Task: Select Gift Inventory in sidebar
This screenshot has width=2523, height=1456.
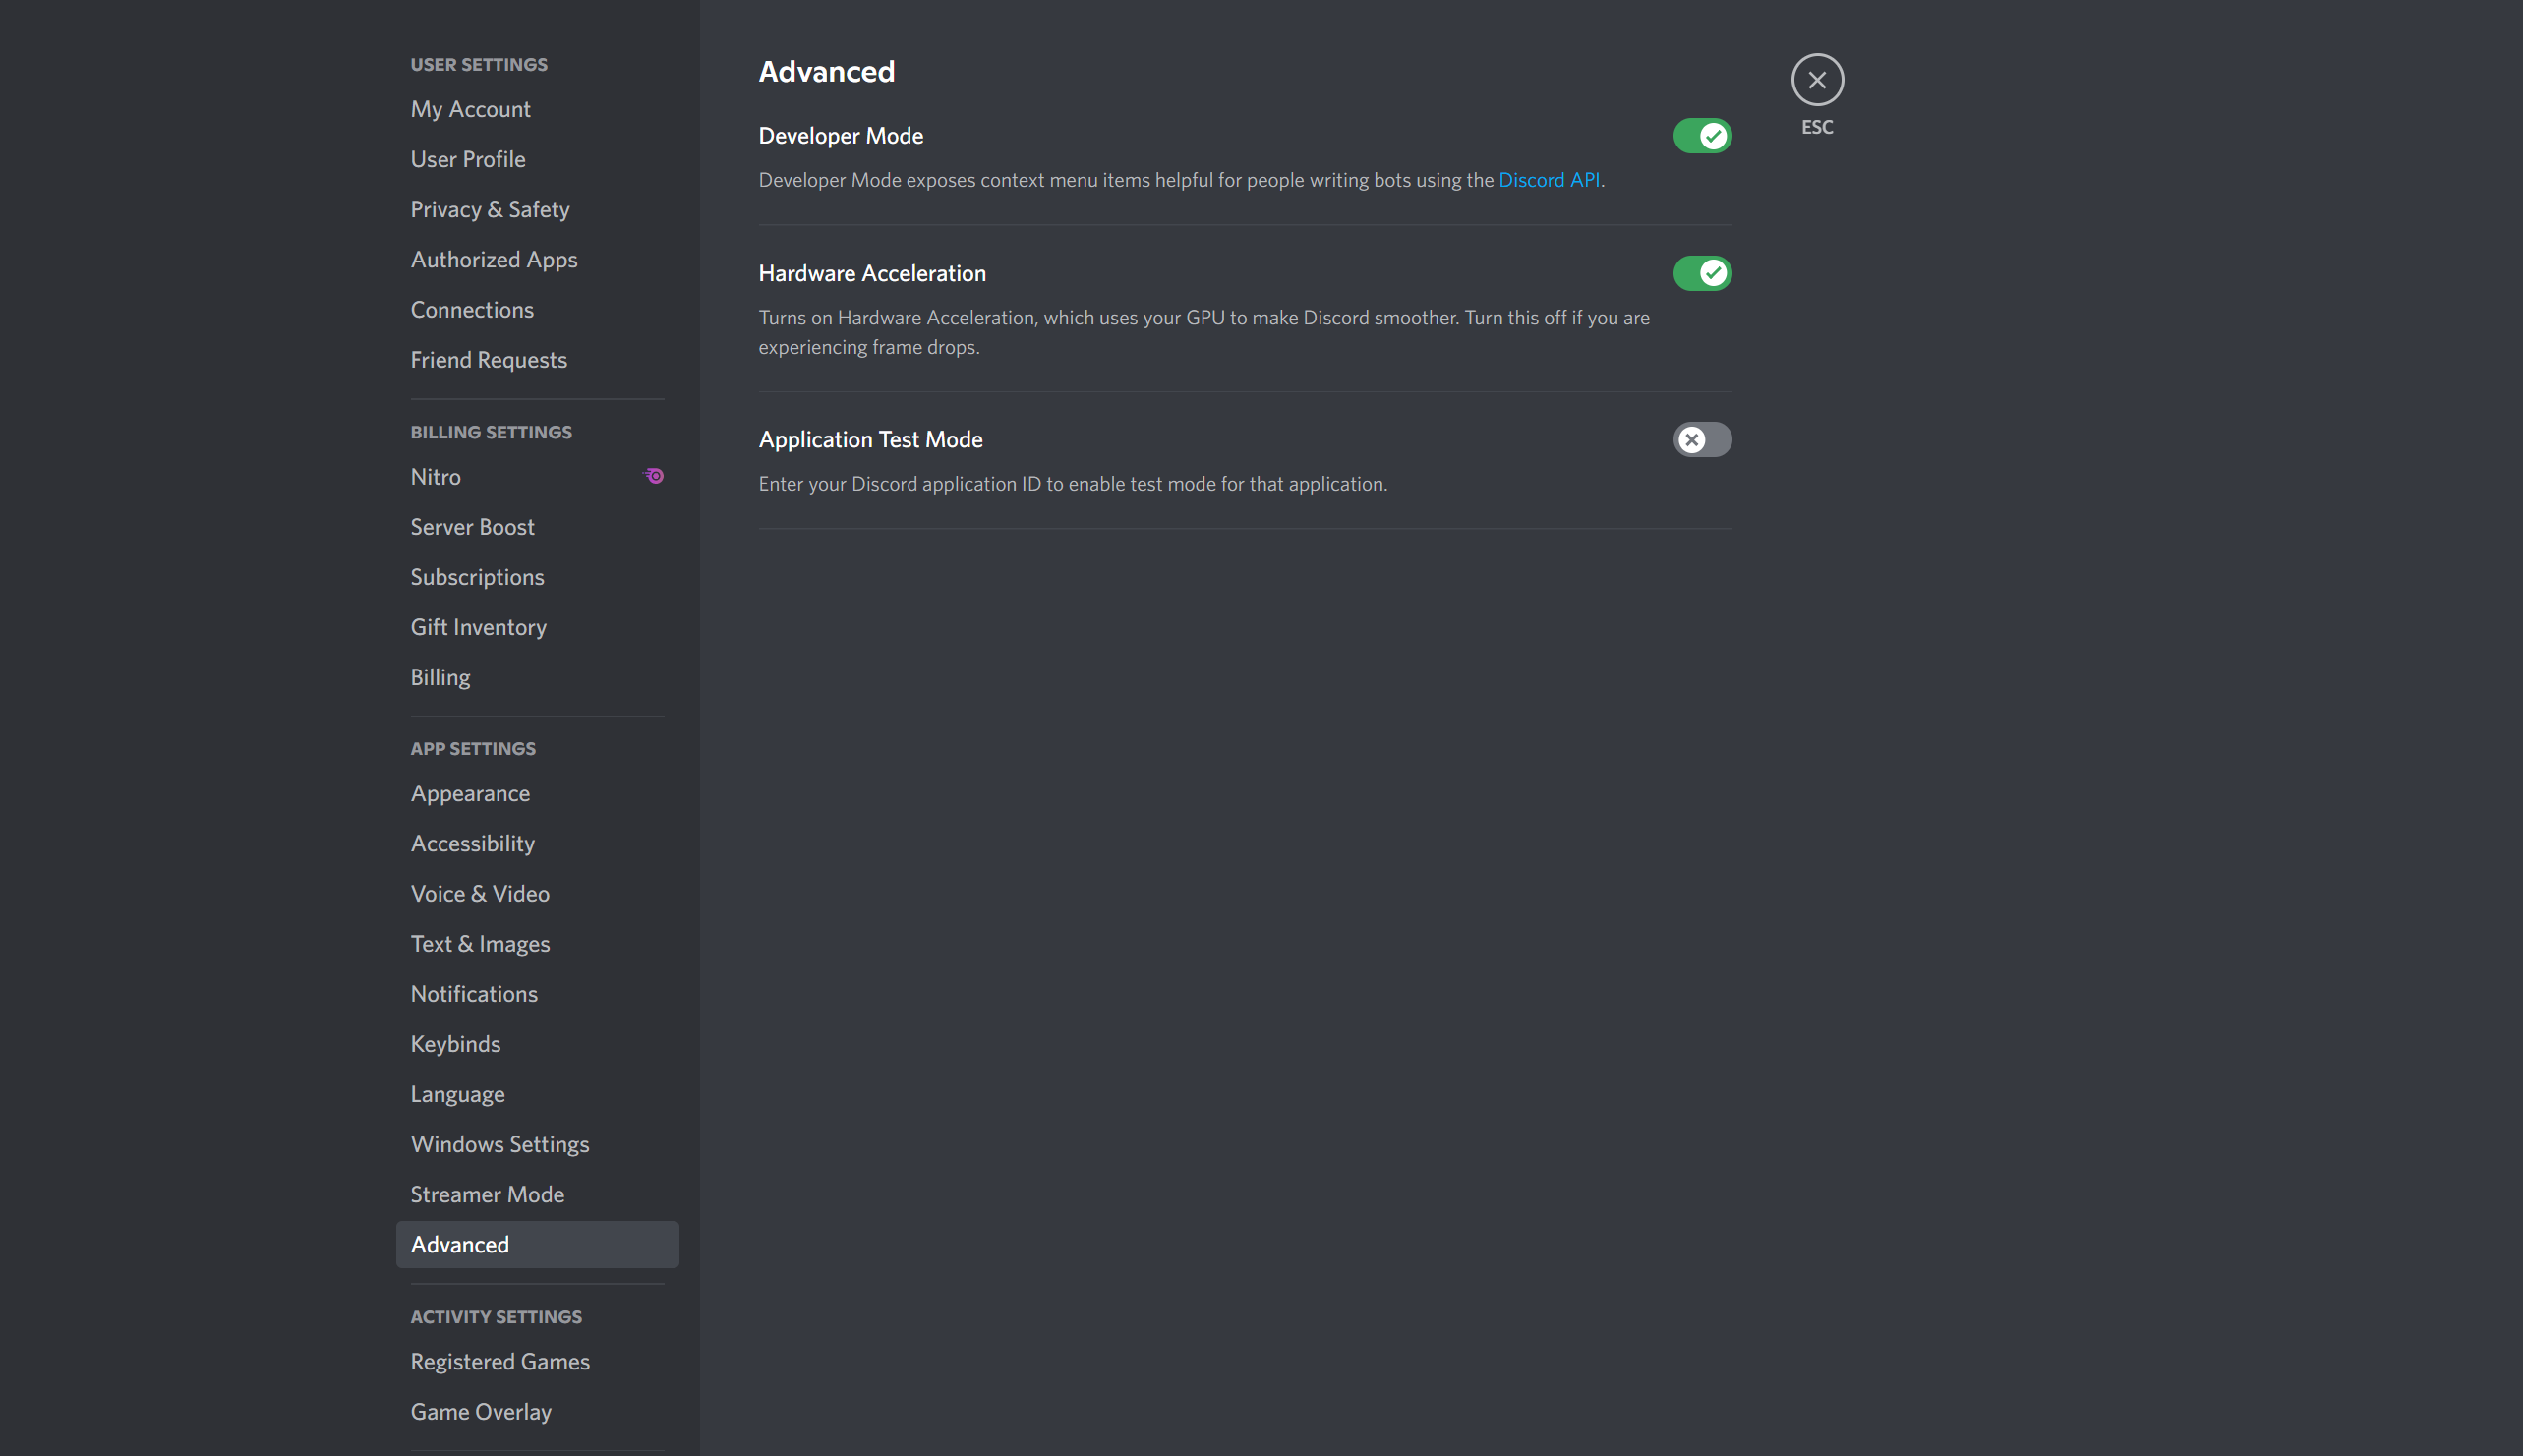Action: 478,627
